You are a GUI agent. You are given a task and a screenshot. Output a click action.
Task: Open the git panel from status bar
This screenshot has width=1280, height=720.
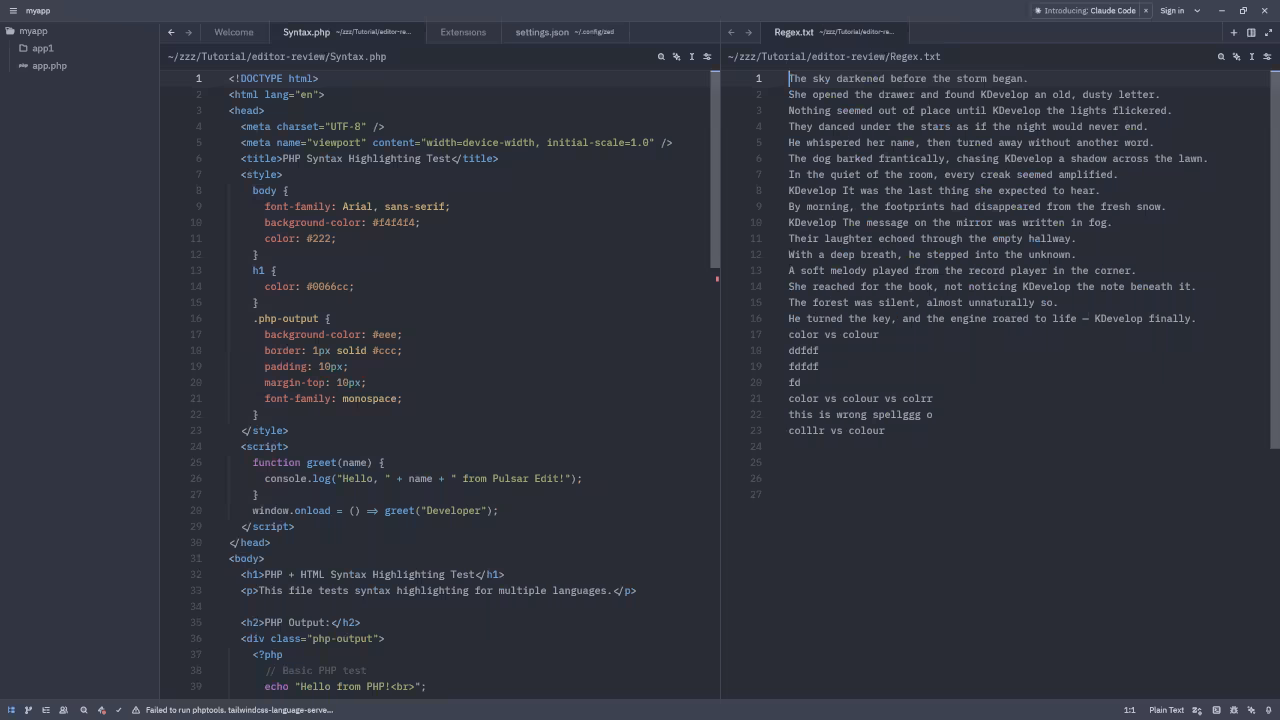[x=28, y=710]
